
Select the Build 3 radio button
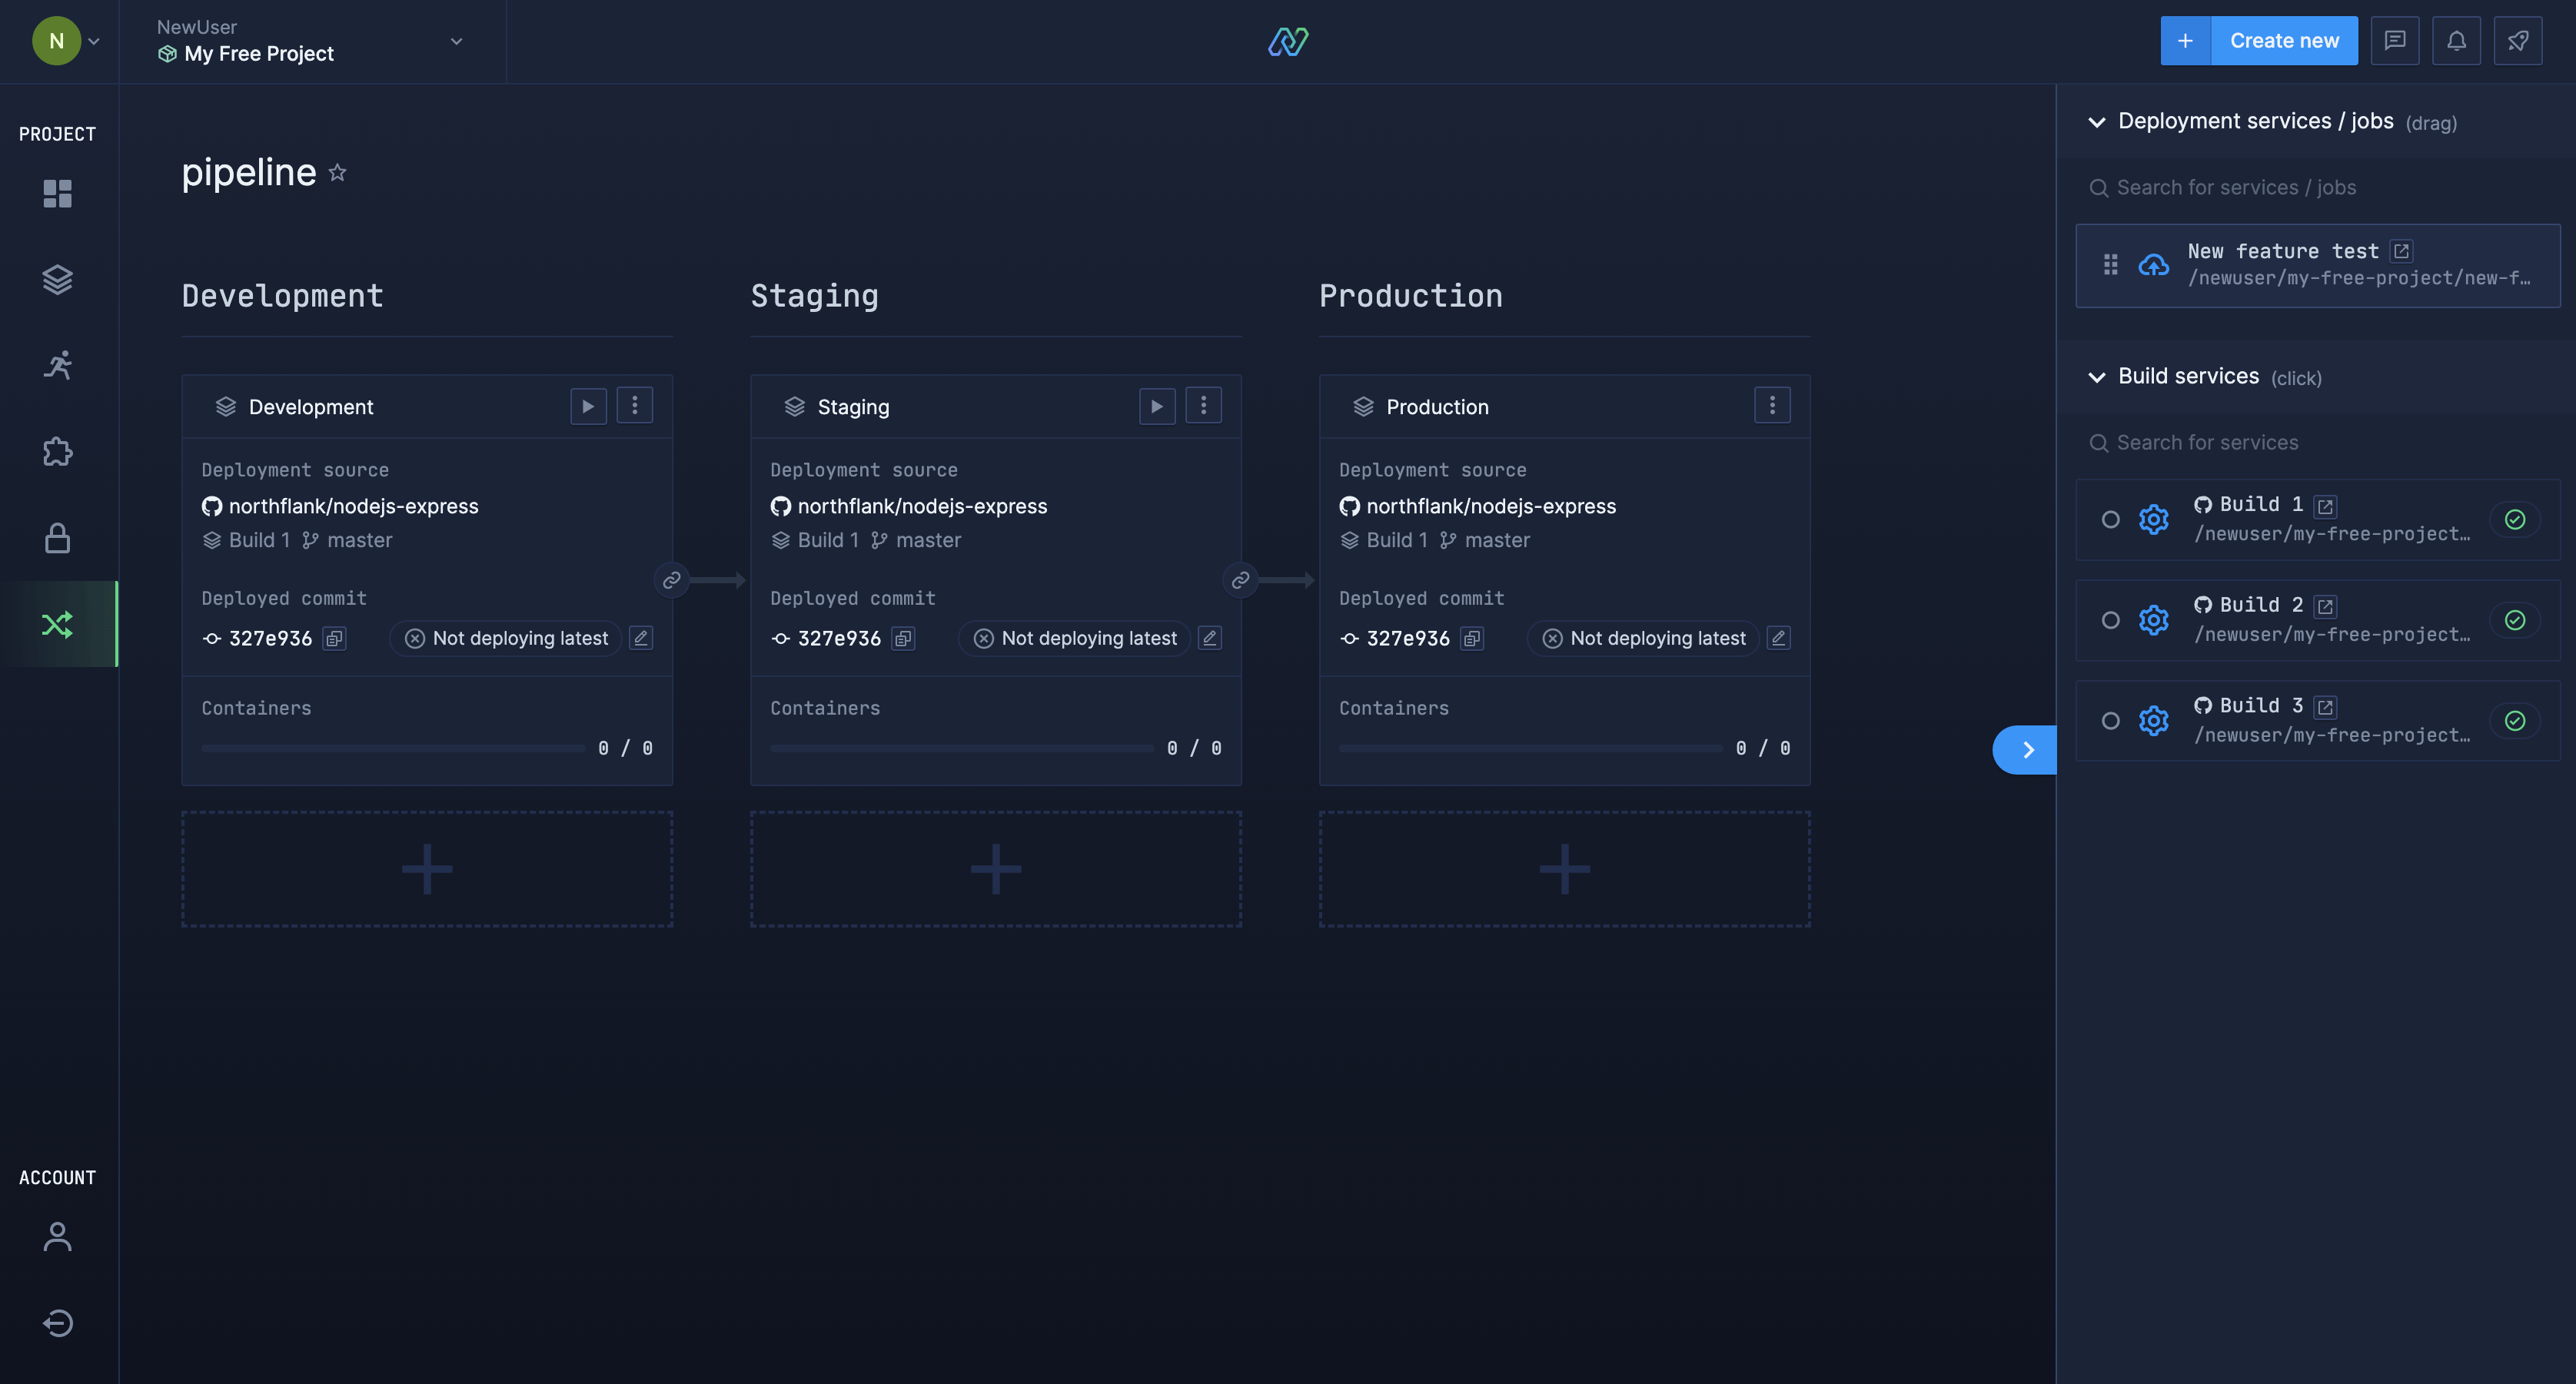(x=2111, y=721)
